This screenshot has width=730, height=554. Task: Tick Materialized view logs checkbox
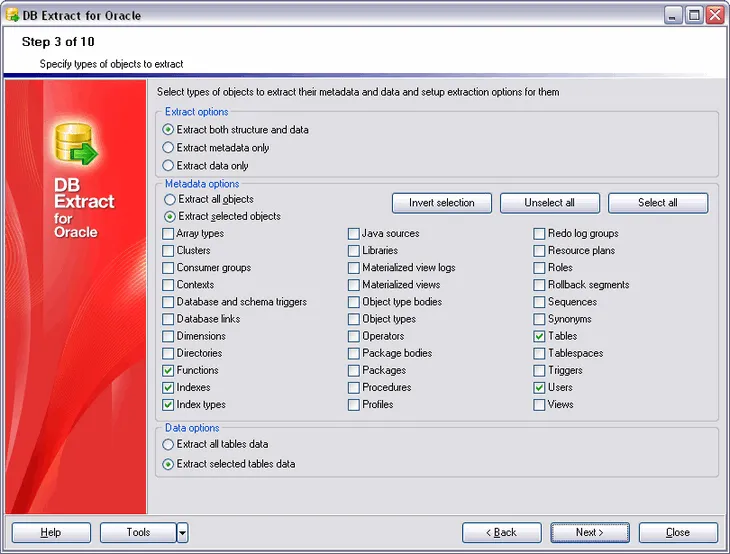point(354,268)
